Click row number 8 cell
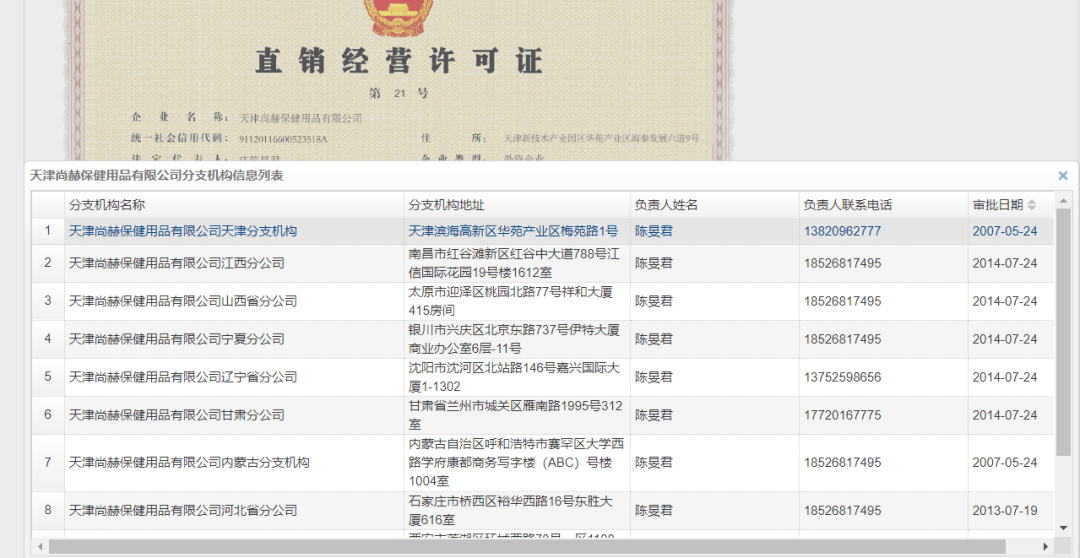The height and width of the screenshot is (558, 1080). click(48, 510)
